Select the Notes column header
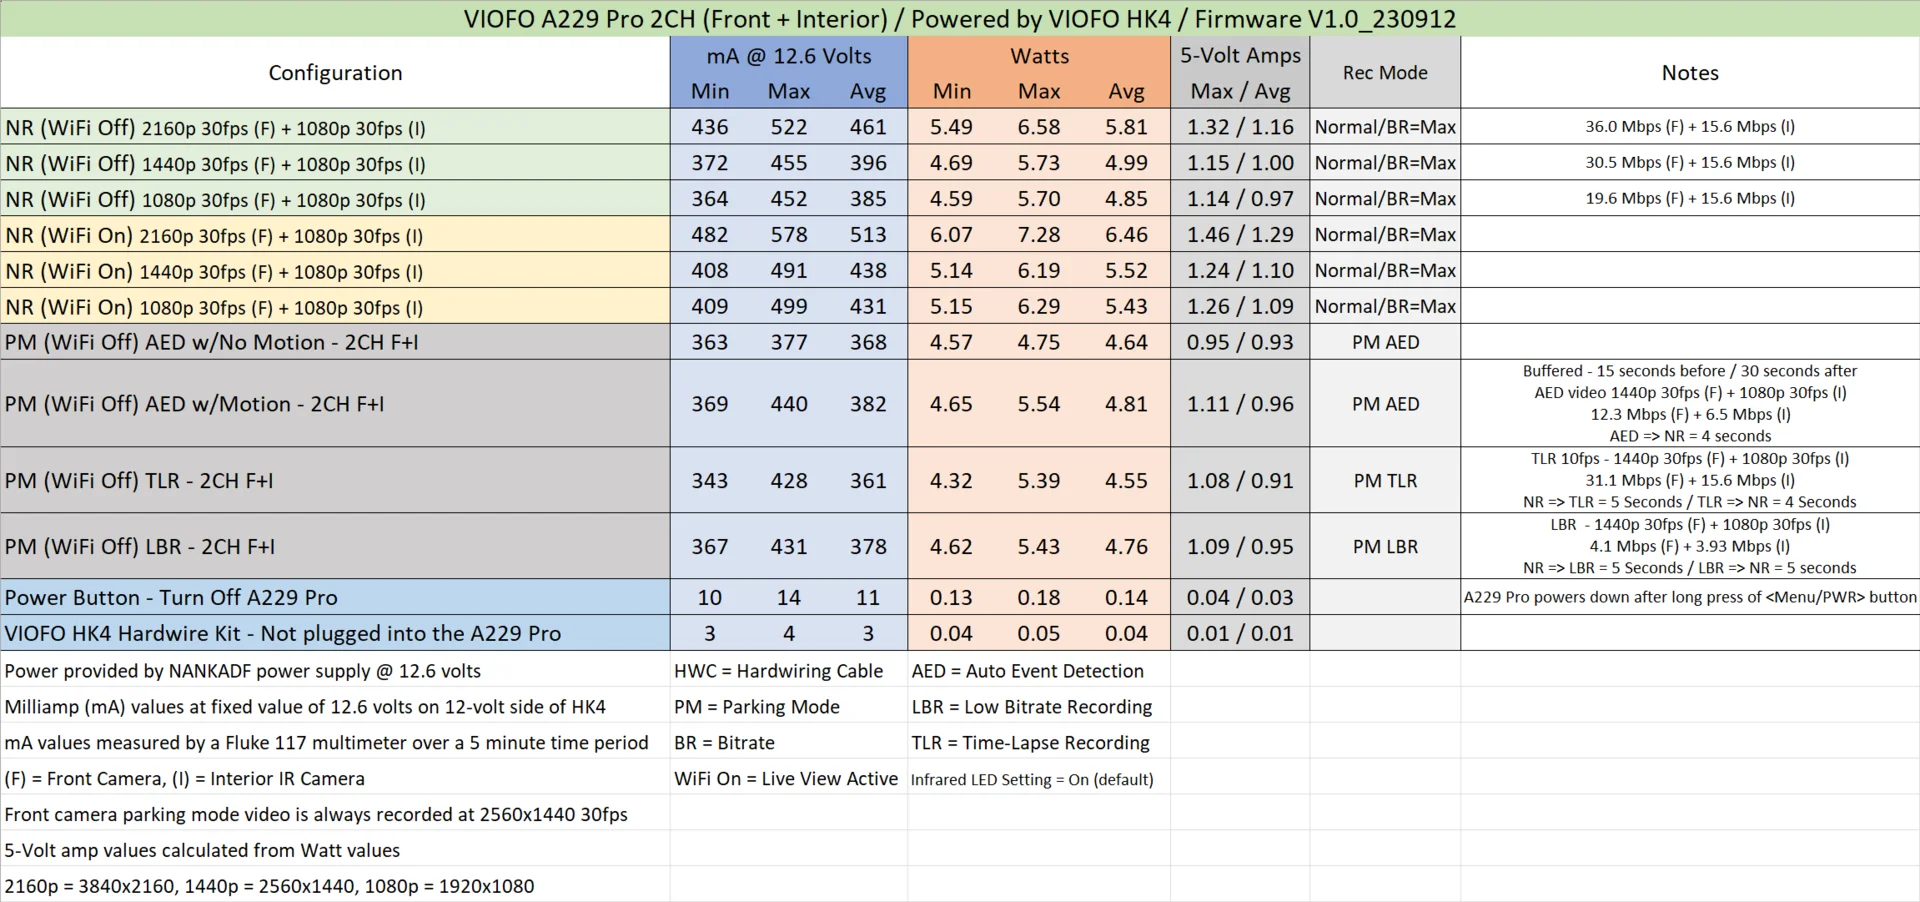This screenshot has width=1920, height=902. [1690, 72]
